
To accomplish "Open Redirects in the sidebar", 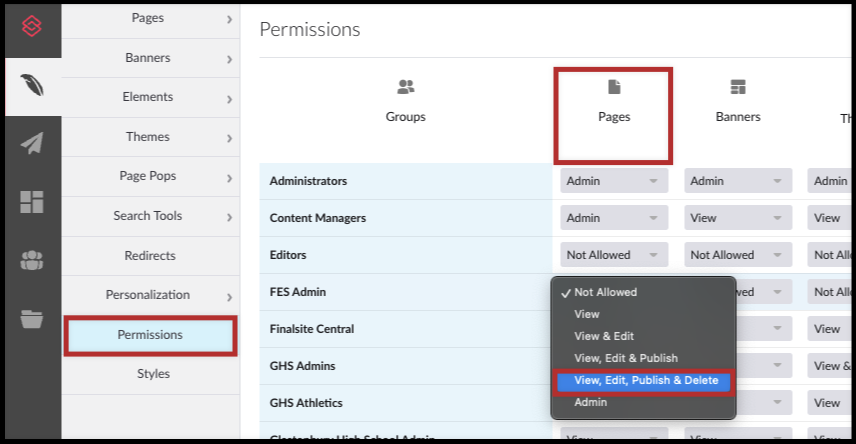I will point(151,256).
